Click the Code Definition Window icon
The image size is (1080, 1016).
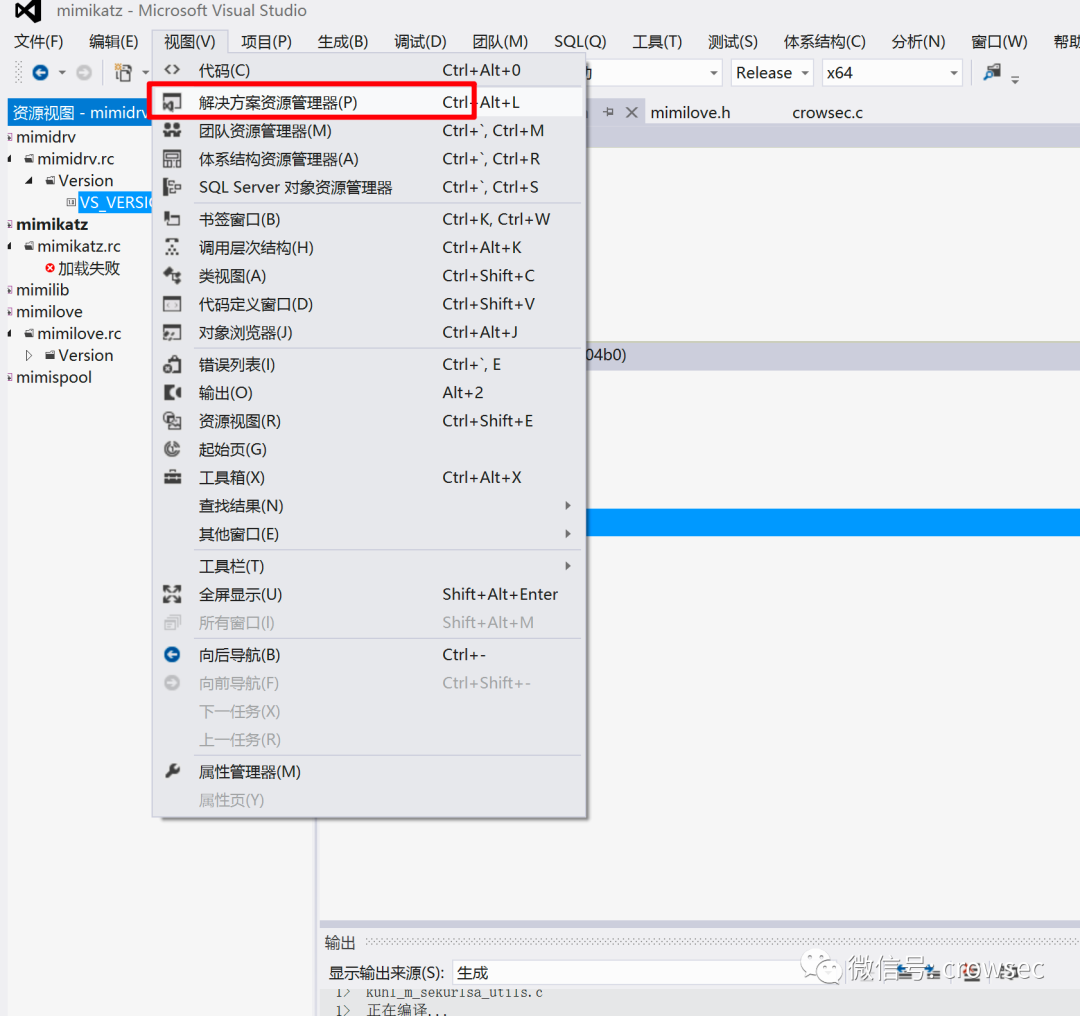pyautogui.click(x=172, y=304)
